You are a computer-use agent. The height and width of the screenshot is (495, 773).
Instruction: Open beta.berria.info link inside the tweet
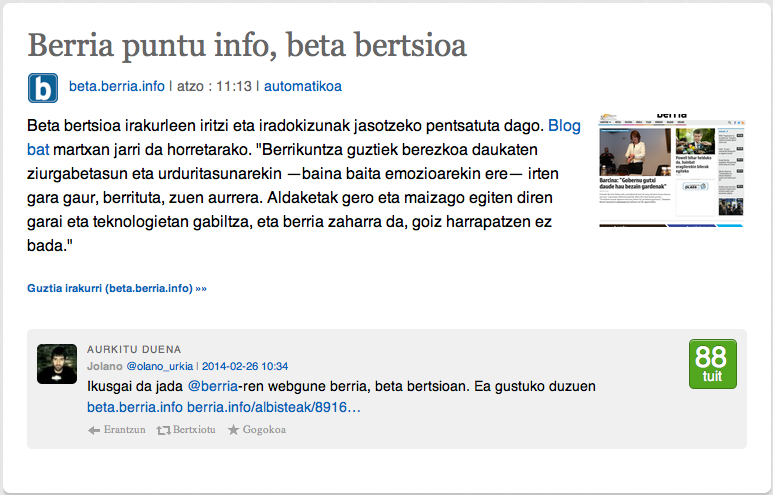click(135, 407)
